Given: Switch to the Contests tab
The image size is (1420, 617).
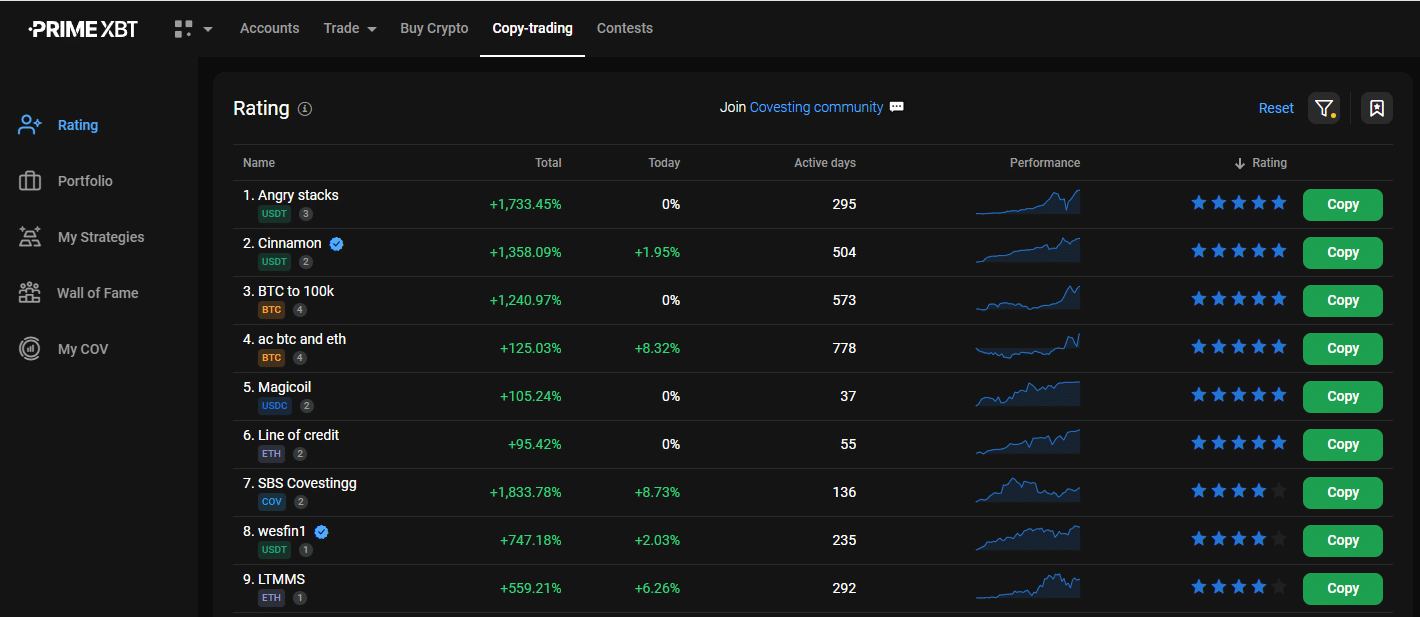Looking at the screenshot, I should (x=624, y=28).
